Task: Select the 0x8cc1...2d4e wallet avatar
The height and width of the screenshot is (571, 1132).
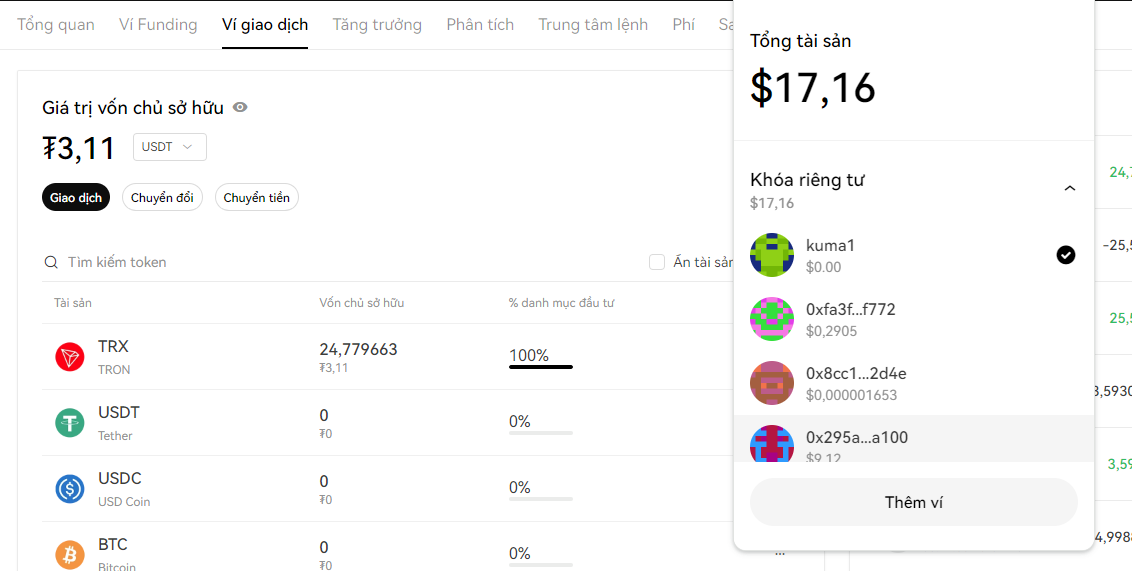Action: click(x=772, y=383)
